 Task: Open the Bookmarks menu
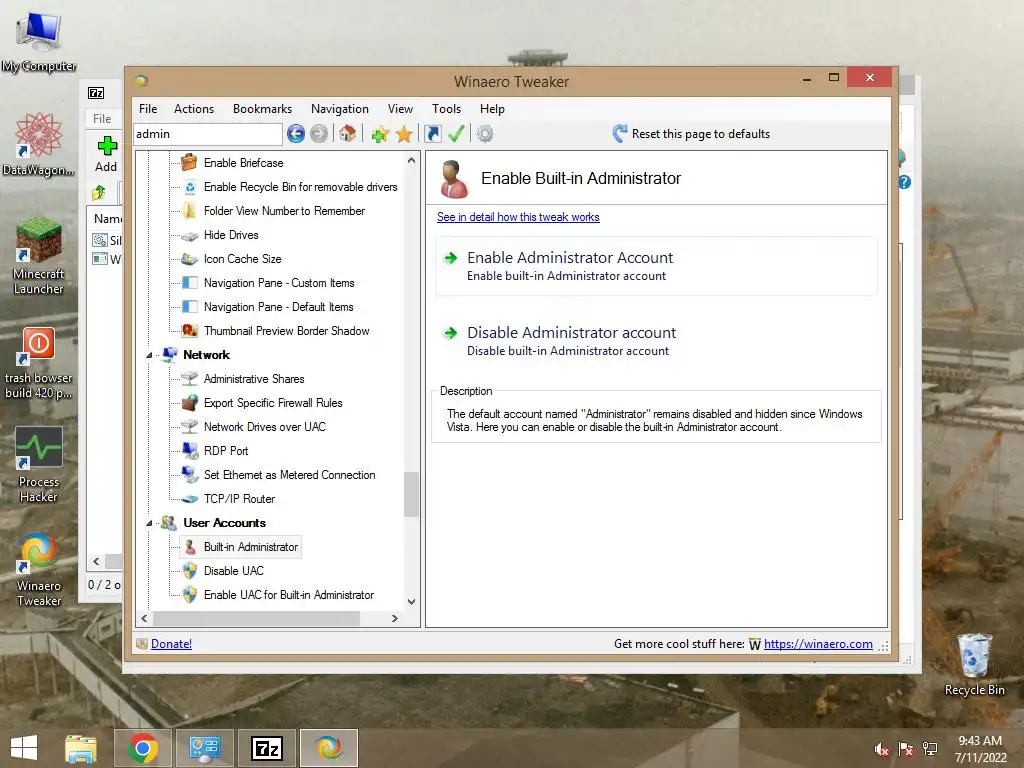pyautogui.click(x=263, y=109)
